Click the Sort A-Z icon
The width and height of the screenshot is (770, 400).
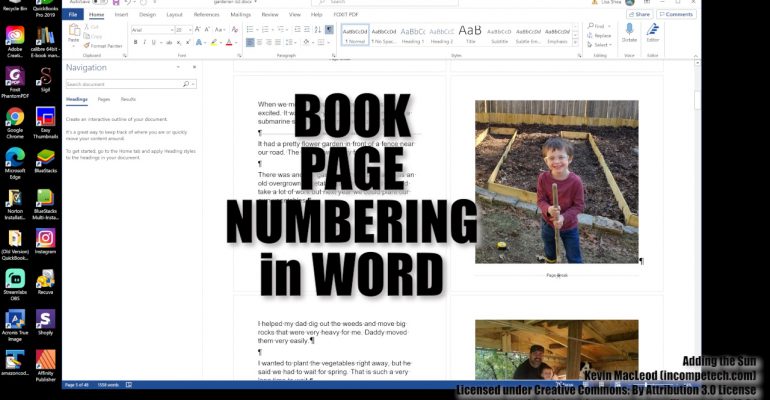[318, 30]
